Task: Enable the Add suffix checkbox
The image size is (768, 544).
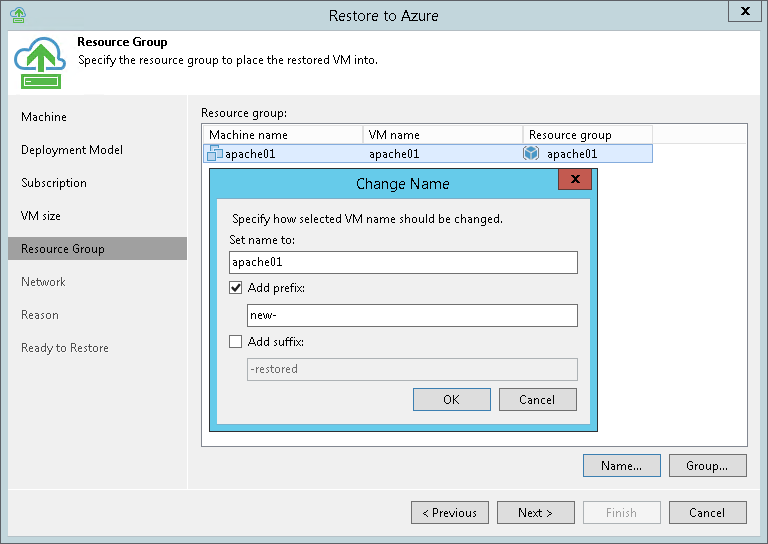Action: pos(236,342)
